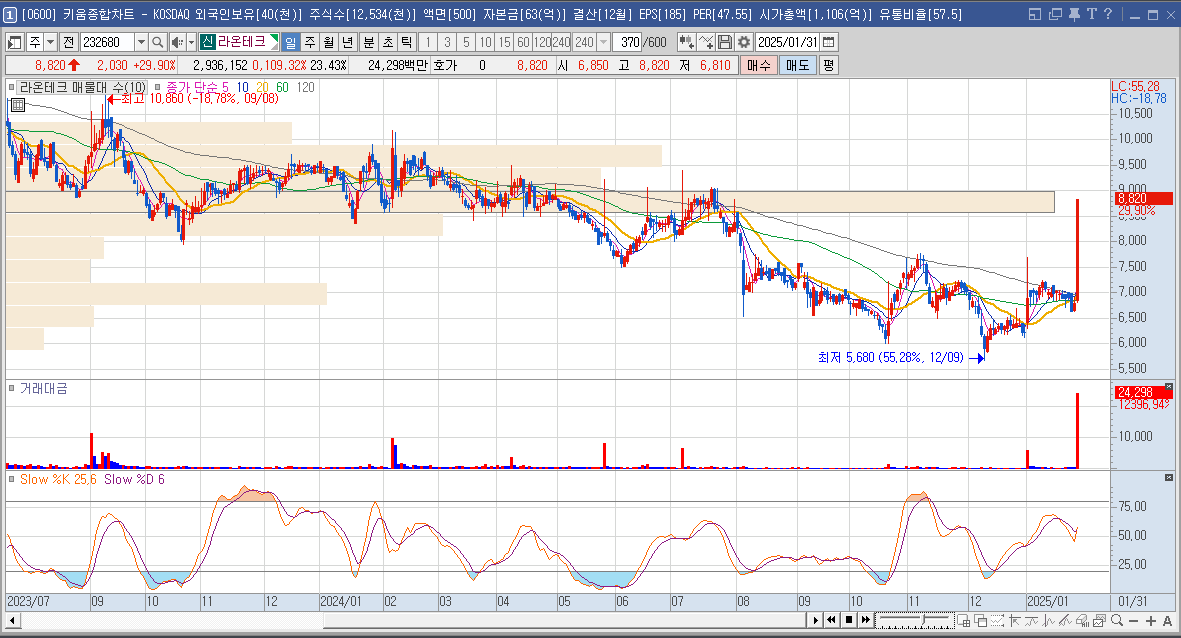Zoom out with the minus icon at bottom
The width and height of the screenshot is (1181, 638).
[x=1134, y=621]
